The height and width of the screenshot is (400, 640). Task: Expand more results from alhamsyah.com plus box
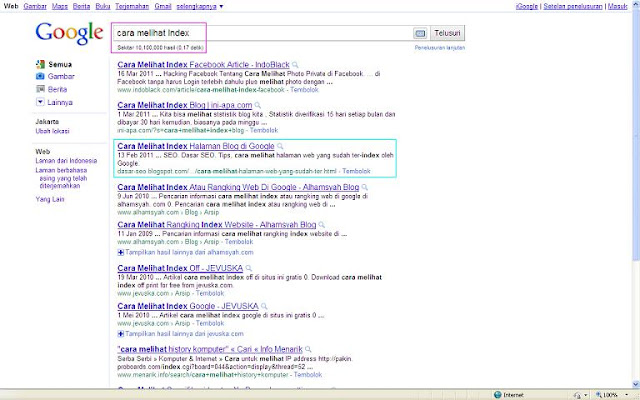(x=120, y=253)
